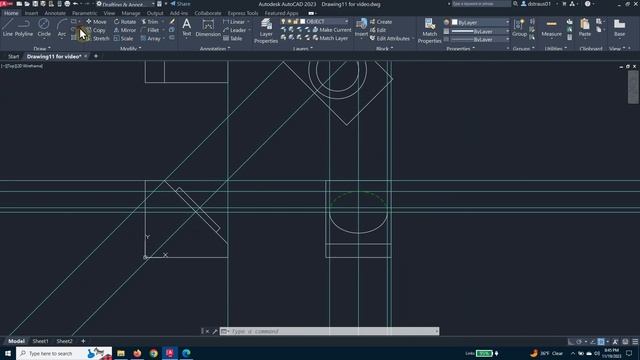The image size is (640, 360).
Task: Click the Rotate command
Action: (125, 22)
